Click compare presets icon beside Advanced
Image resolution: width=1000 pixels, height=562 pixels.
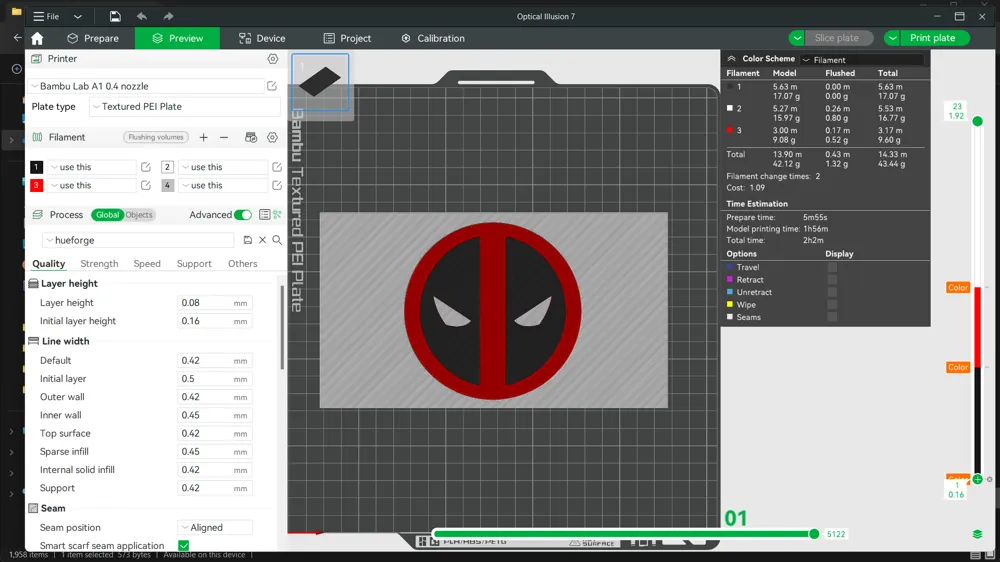pyautogui.click(x=277, y=215)
